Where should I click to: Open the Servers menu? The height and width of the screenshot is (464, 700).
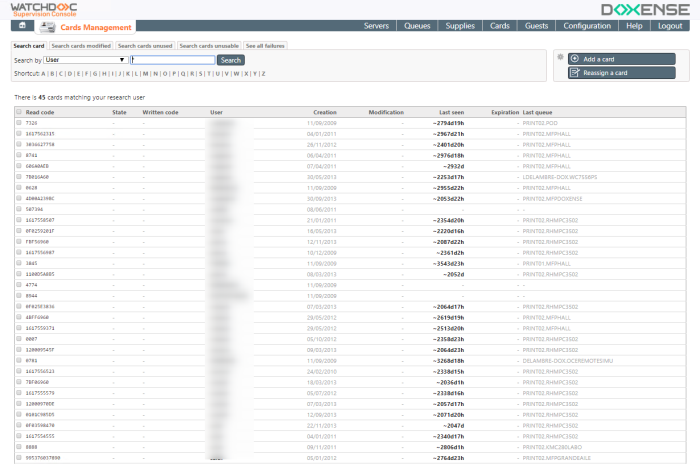coord(377,26)
